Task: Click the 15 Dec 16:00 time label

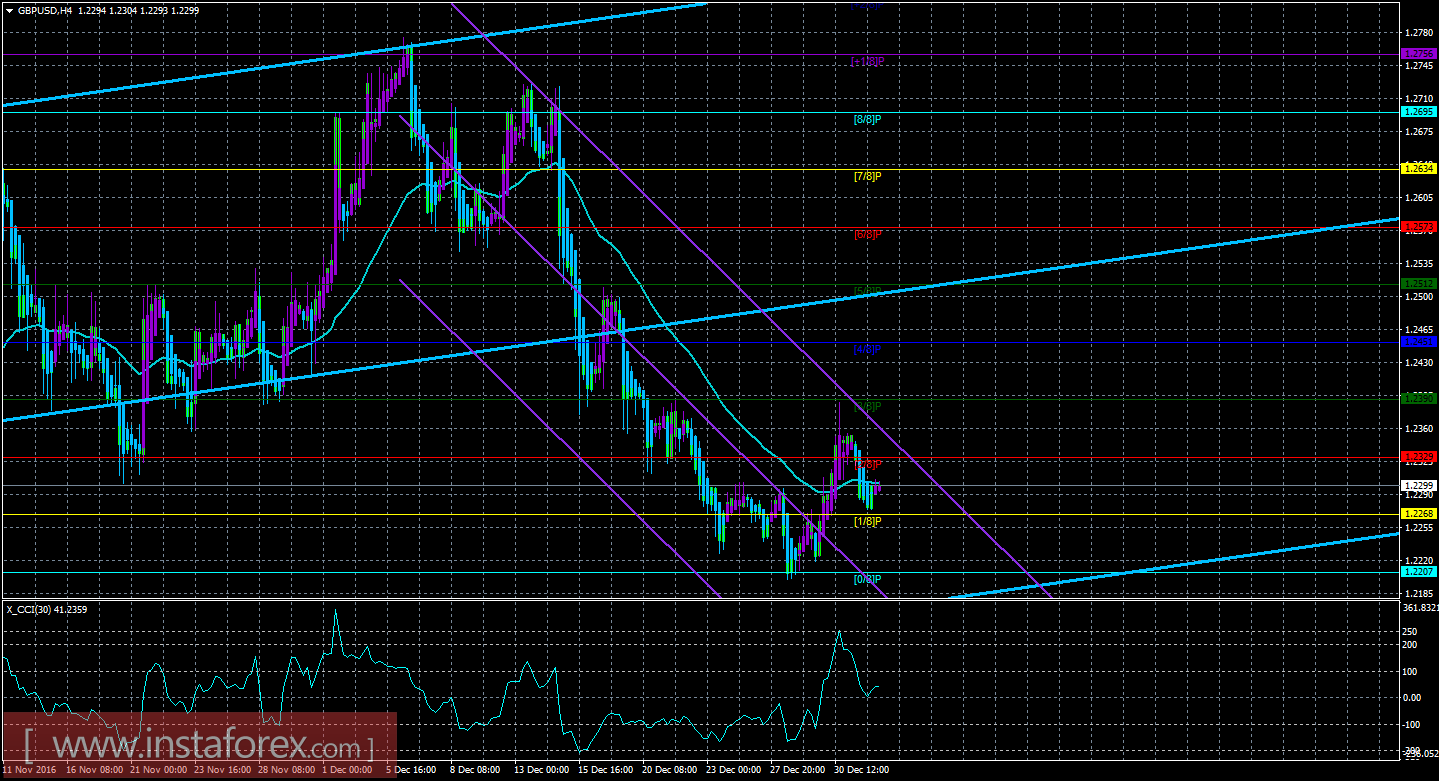Action: coord(606,771)
